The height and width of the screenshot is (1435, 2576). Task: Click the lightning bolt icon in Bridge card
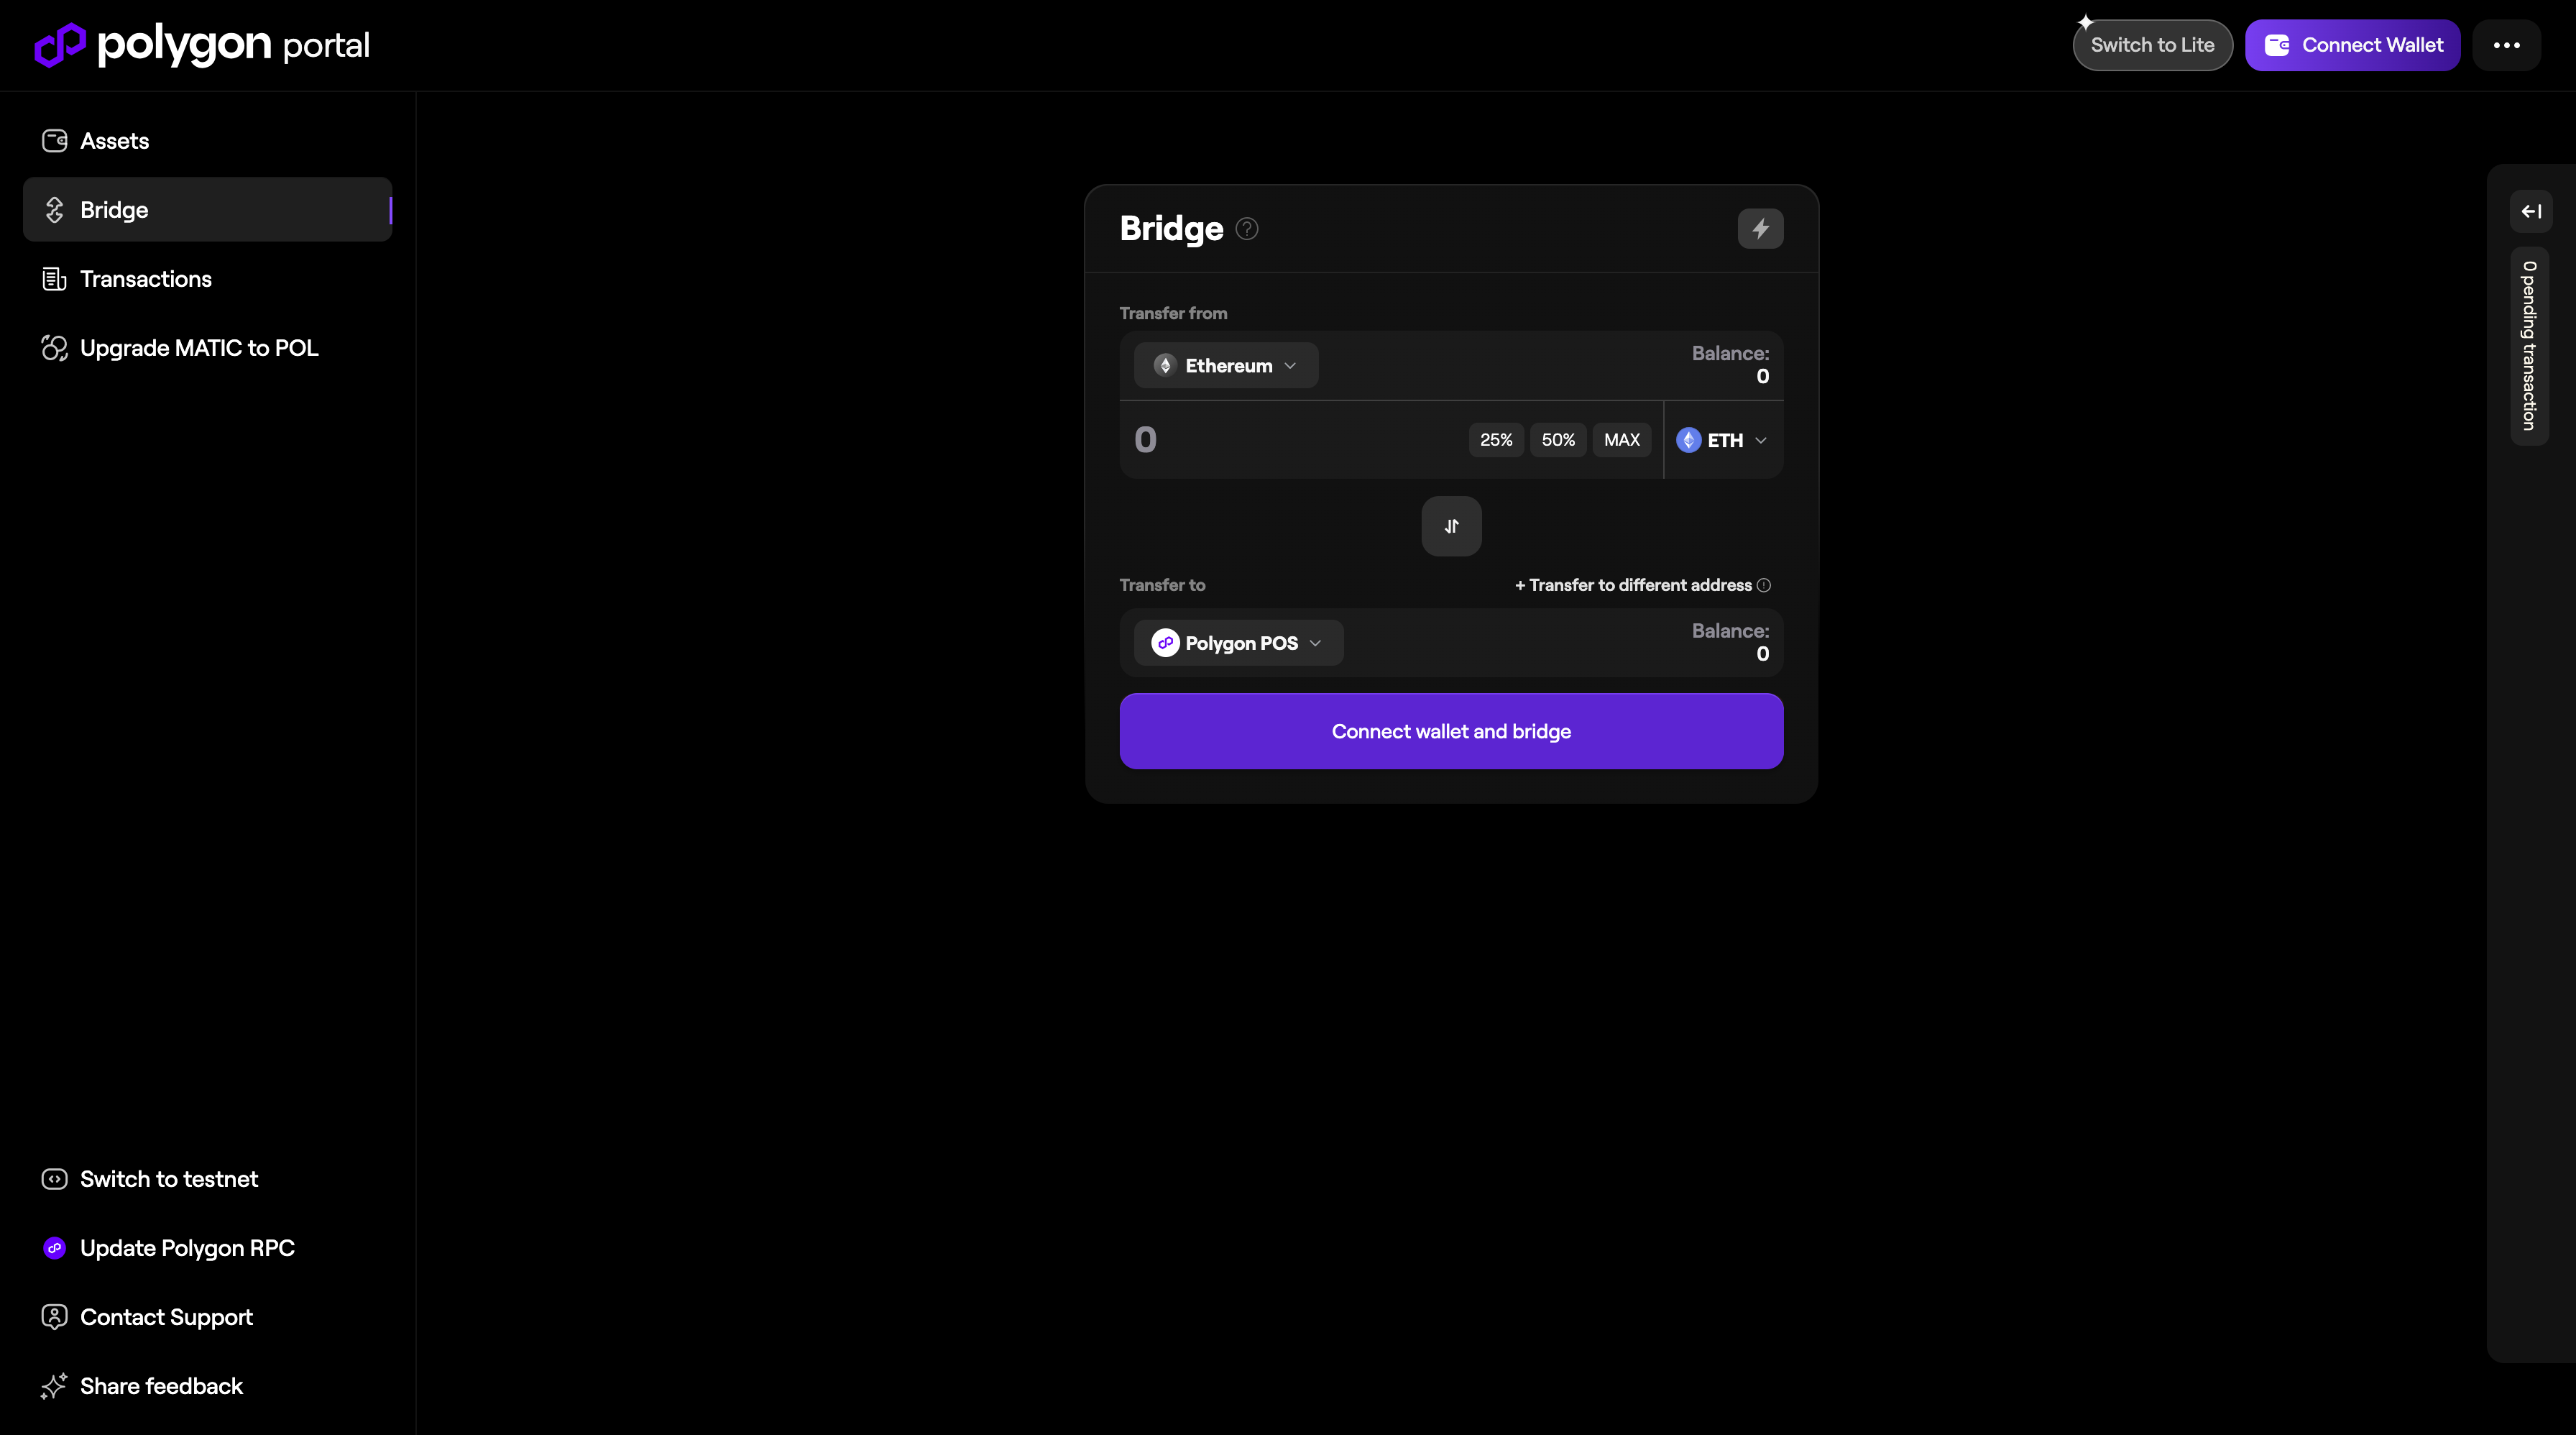click(1760, 229)
